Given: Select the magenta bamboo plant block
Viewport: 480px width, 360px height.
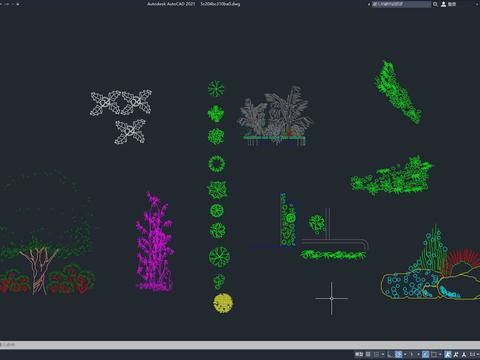Looking at the screenshot, I should click(155, 242).
